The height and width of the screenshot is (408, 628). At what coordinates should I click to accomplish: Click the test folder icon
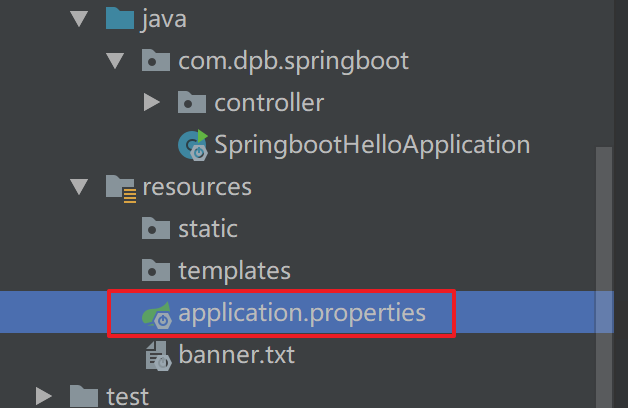(84, 396)
